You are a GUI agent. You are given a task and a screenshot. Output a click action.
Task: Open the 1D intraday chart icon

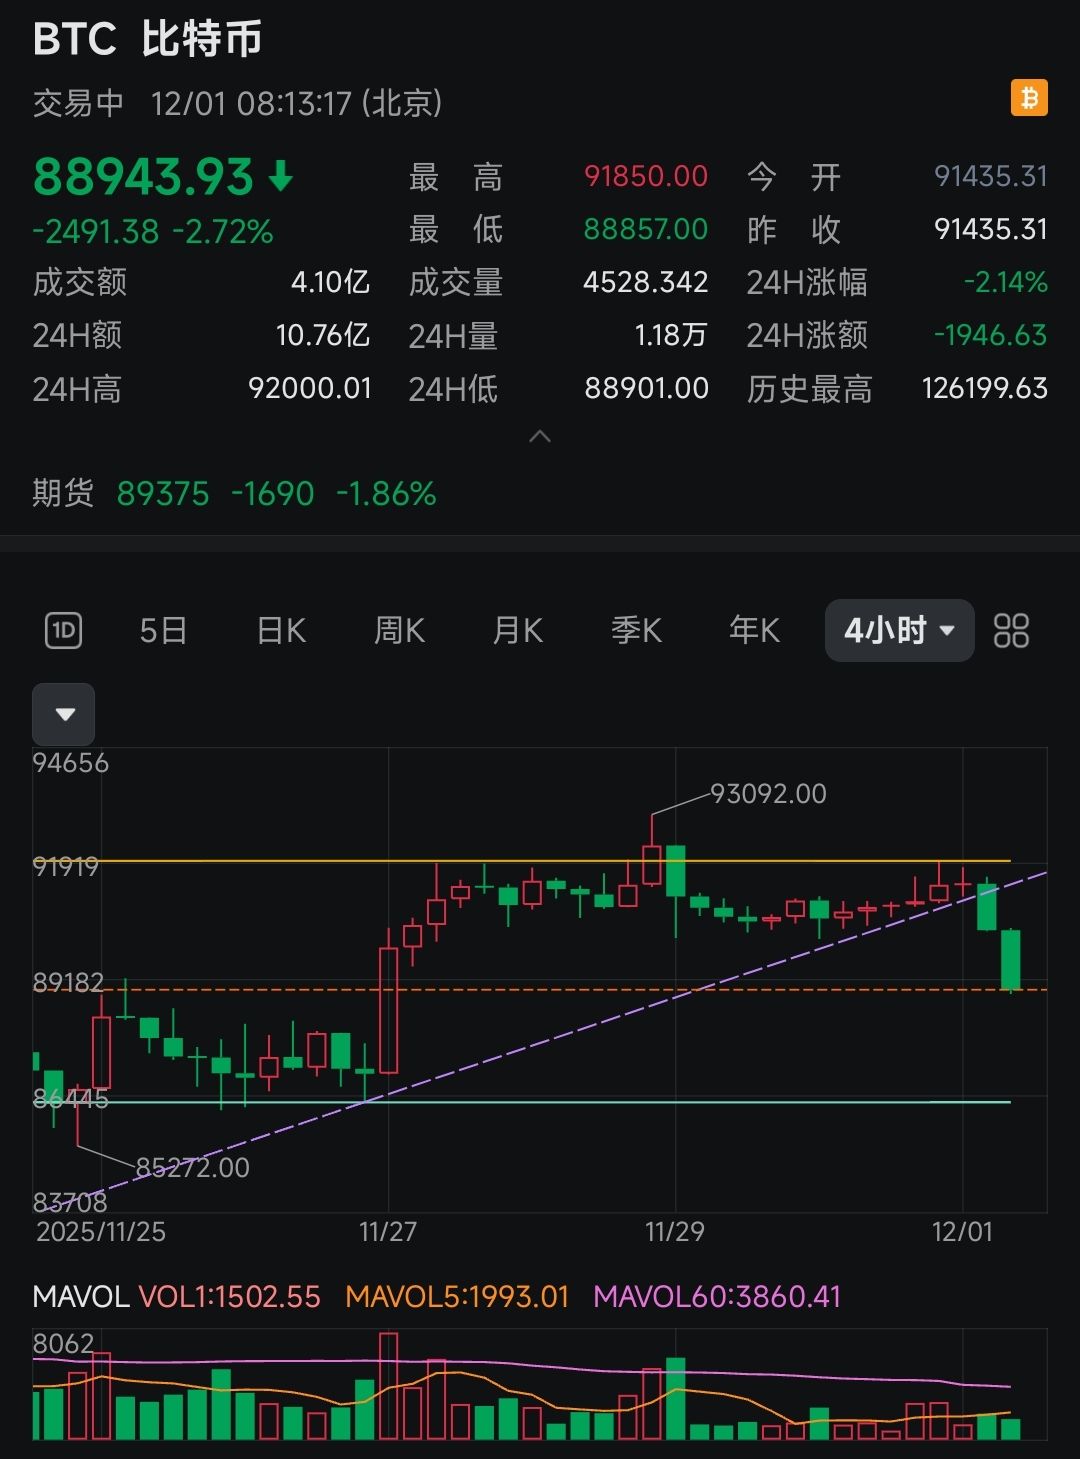click(x=64, y=631)
